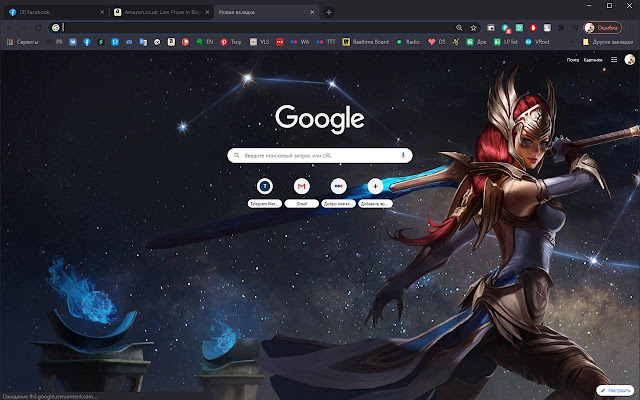640x400 pixels.
Task: Open the Другие закладки folder
Action: click(607, 42)
